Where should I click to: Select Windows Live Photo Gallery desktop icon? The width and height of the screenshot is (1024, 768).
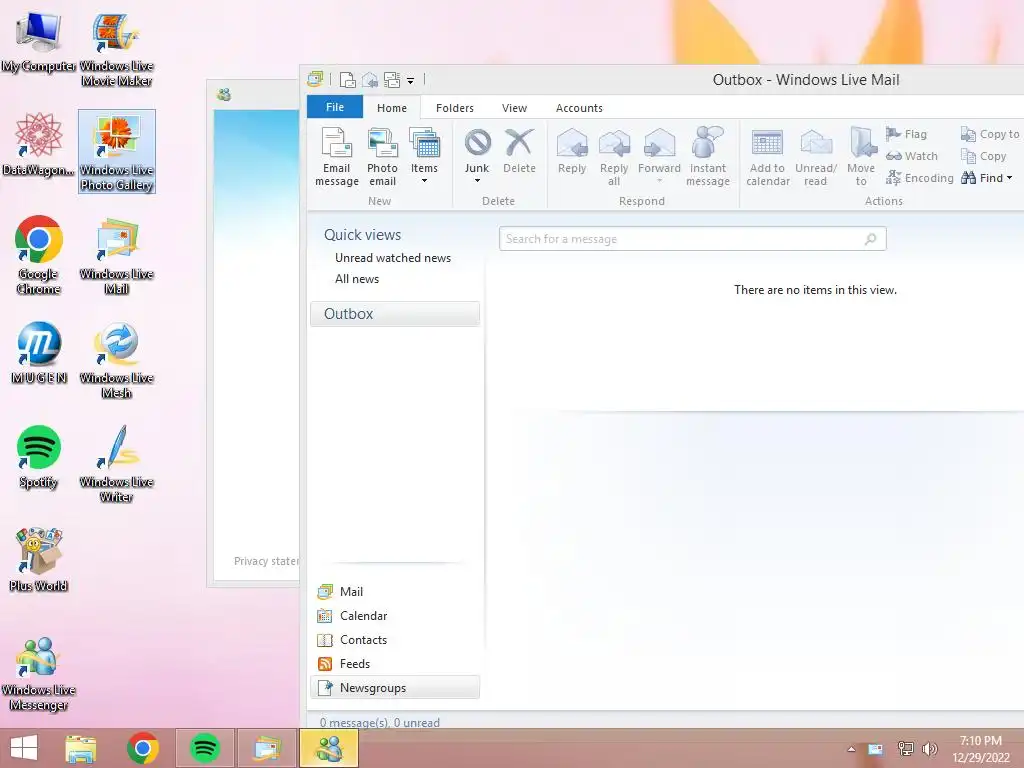[x=116, y=152]
